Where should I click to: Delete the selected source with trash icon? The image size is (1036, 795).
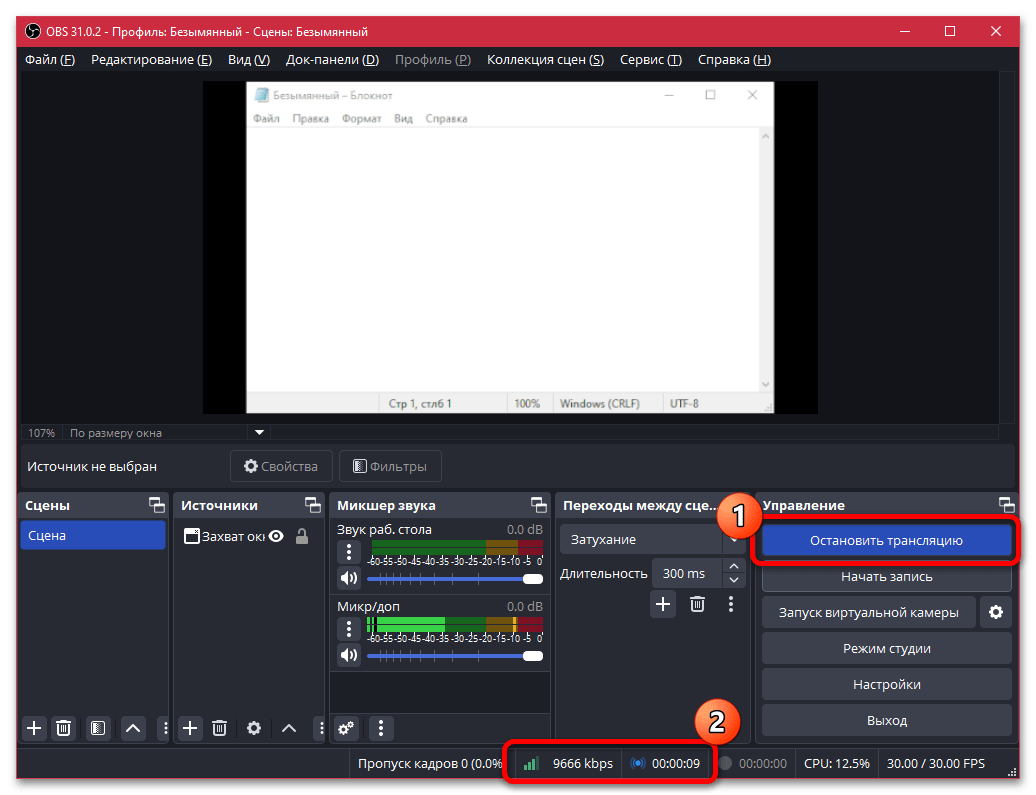[219, 728]
